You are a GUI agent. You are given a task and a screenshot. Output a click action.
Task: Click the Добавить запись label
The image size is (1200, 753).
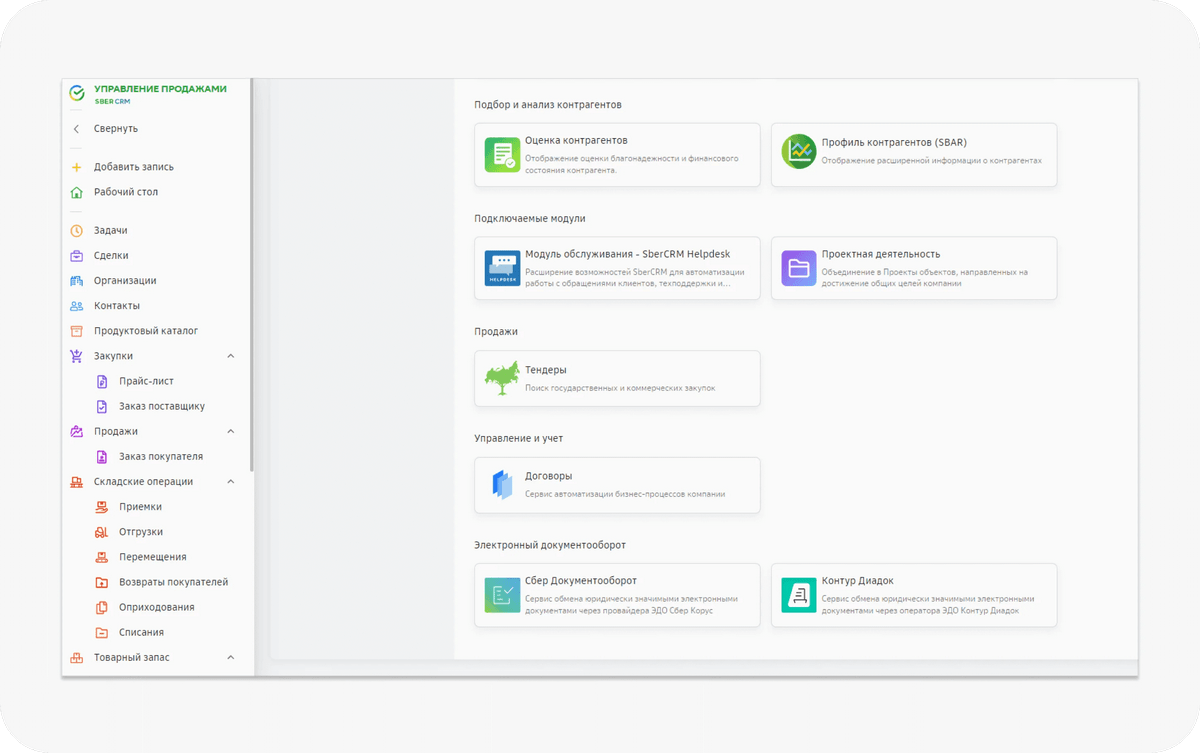[x=134, y=167]
